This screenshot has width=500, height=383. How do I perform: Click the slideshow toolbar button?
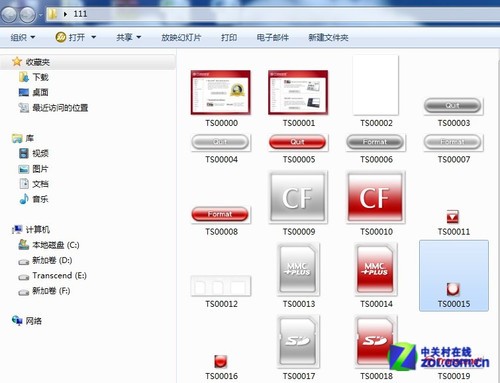181,37
